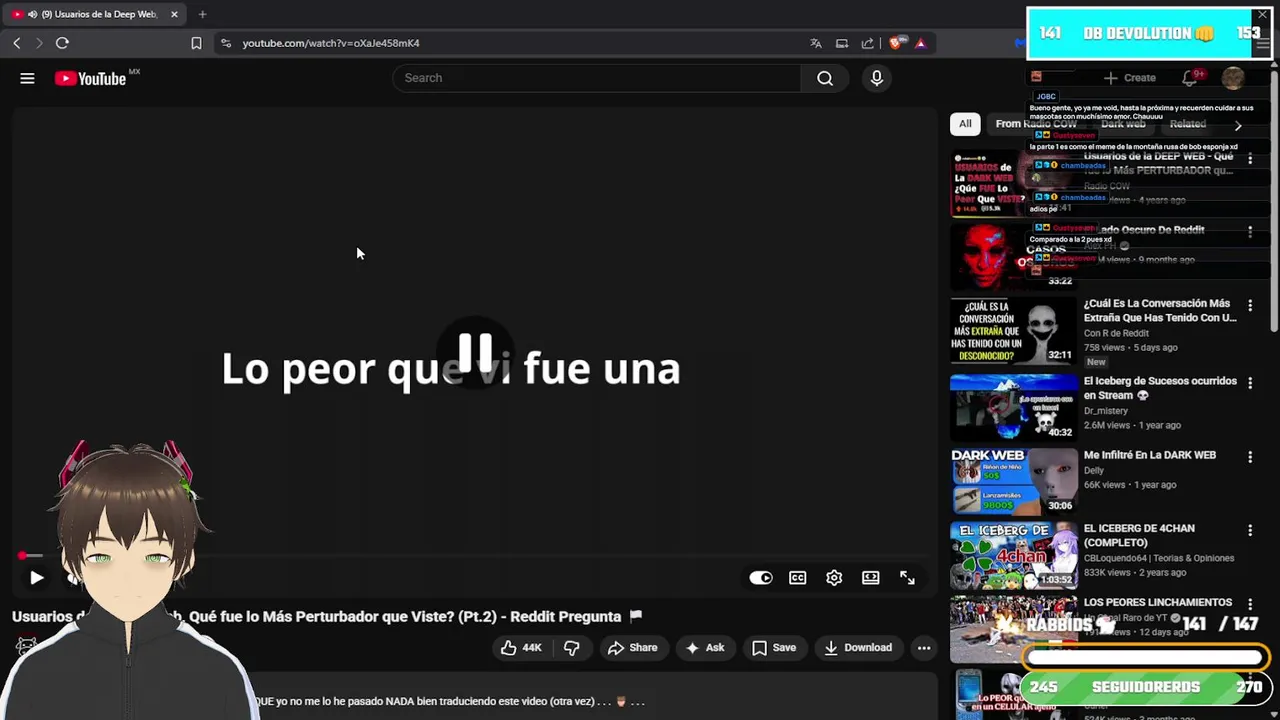Click the video title flag icon

[636, 616]
